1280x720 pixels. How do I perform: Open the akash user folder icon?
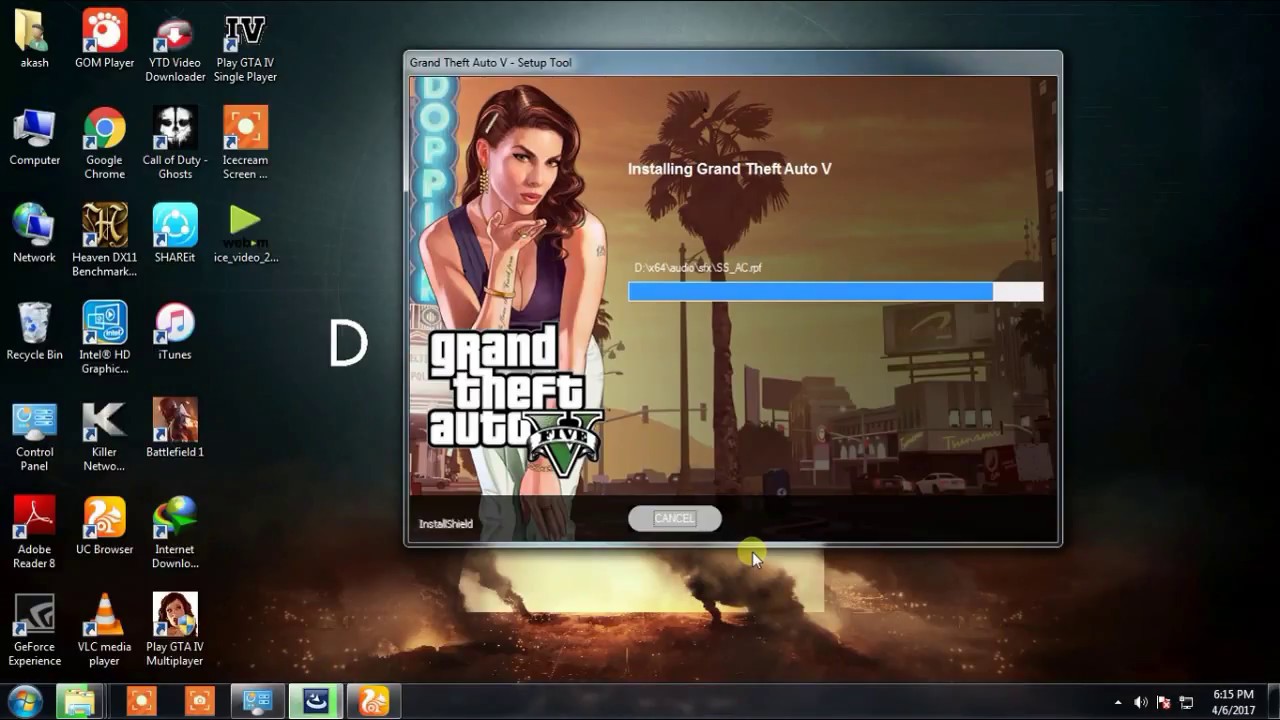tap(34, 40)
